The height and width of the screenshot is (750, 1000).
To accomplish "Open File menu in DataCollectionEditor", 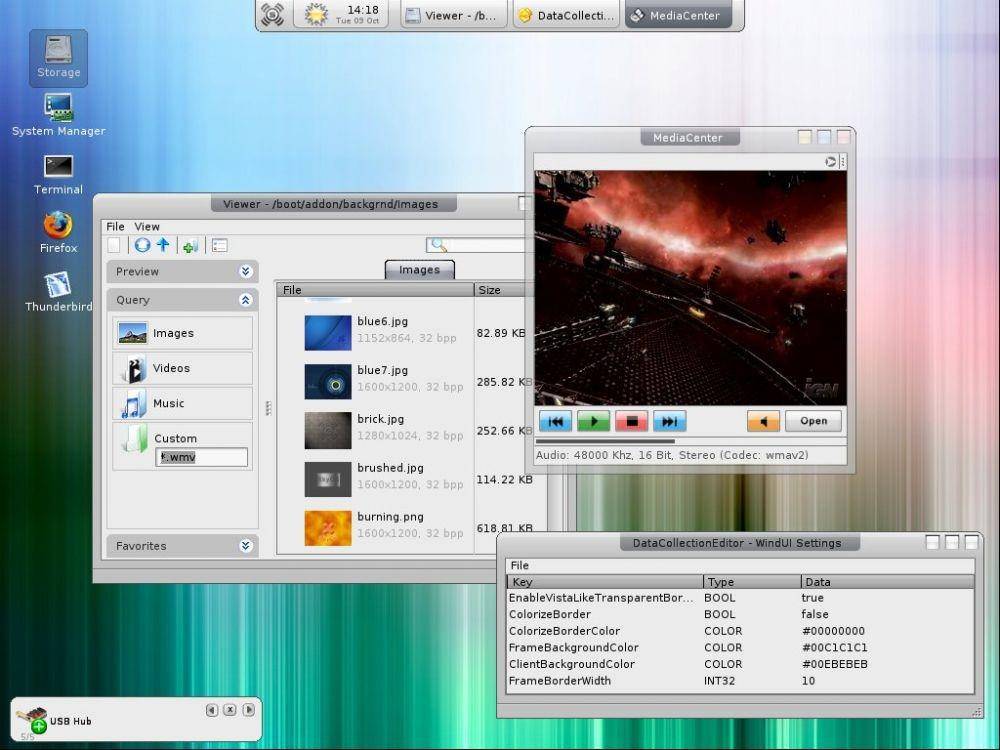I will point(520,565).
